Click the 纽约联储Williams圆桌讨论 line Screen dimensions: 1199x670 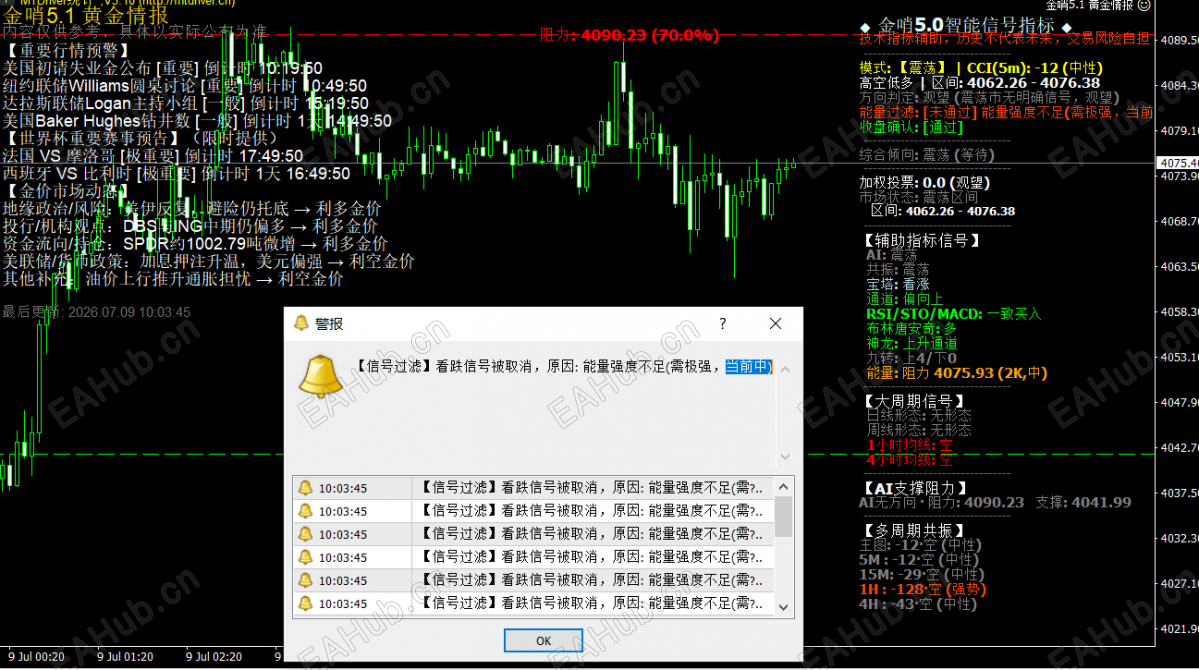pos(184,86)
